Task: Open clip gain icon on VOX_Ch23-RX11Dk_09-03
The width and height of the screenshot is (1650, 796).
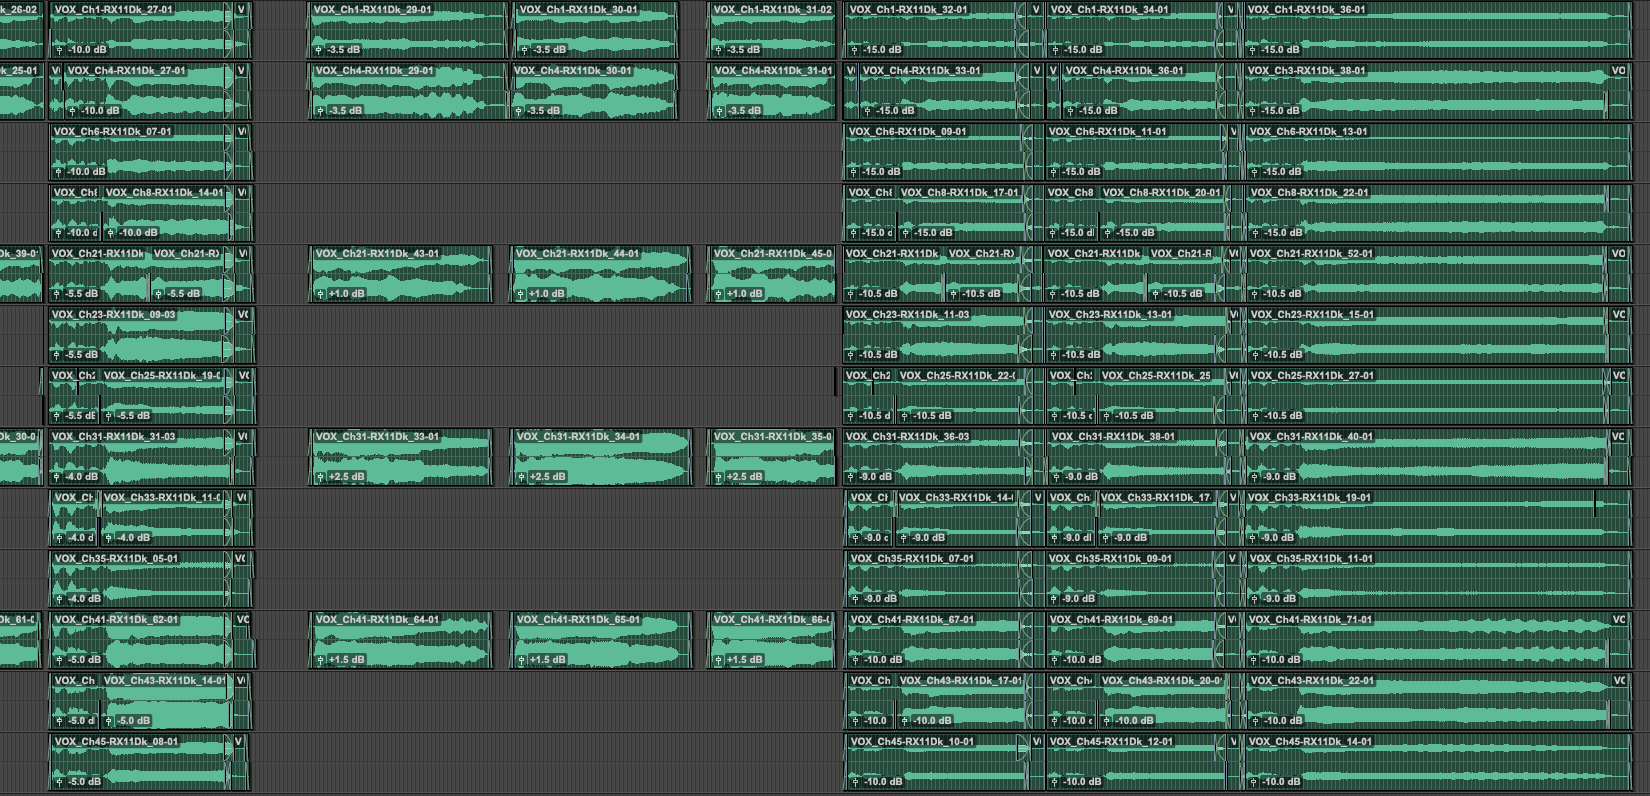Action: click(x=58, y=355)
